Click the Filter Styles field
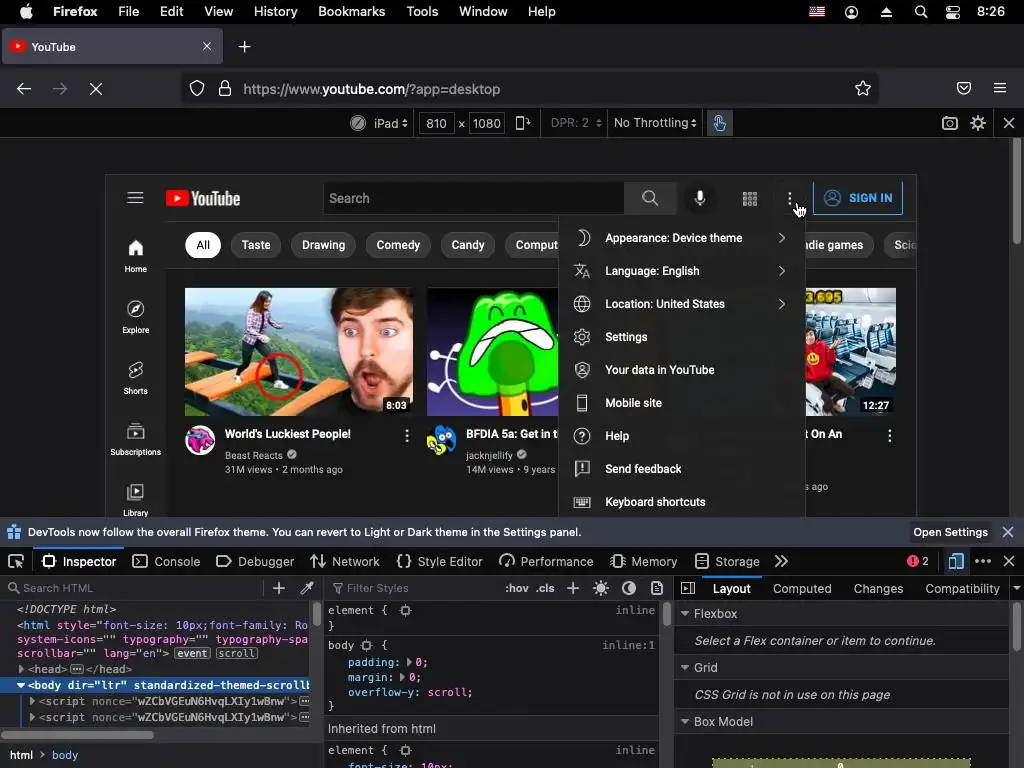This screenshot has height=768, width=1024. (x=415, y=588)
